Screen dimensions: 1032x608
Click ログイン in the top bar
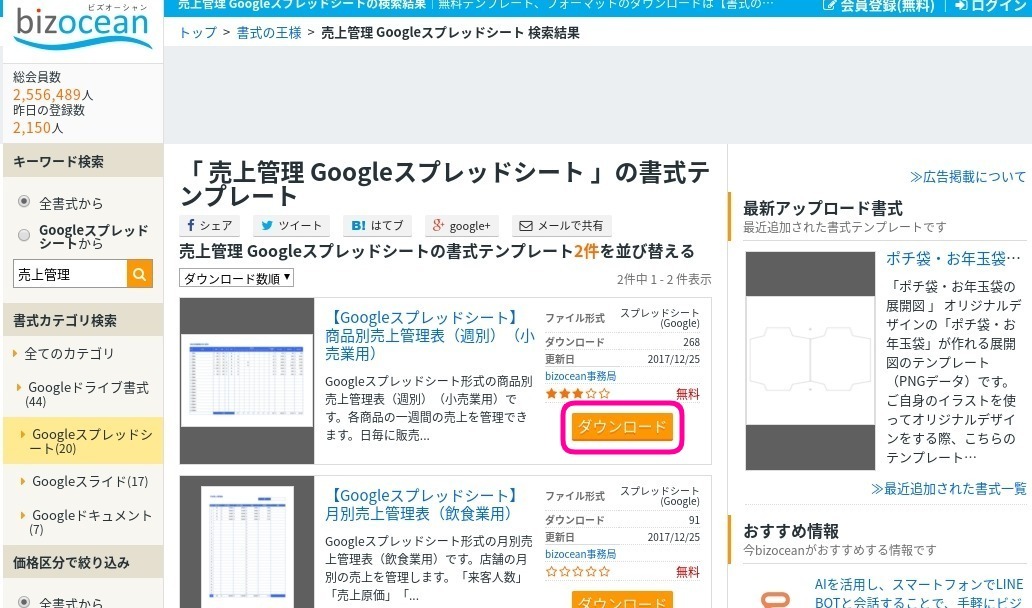pyautogui.click(x=990, y=6)
